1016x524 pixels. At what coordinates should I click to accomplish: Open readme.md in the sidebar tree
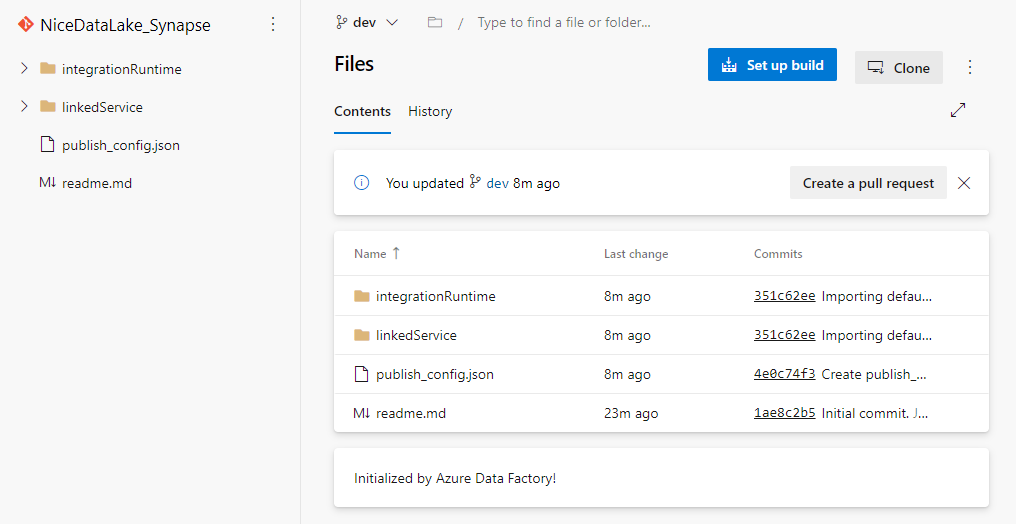click(97, 183)
